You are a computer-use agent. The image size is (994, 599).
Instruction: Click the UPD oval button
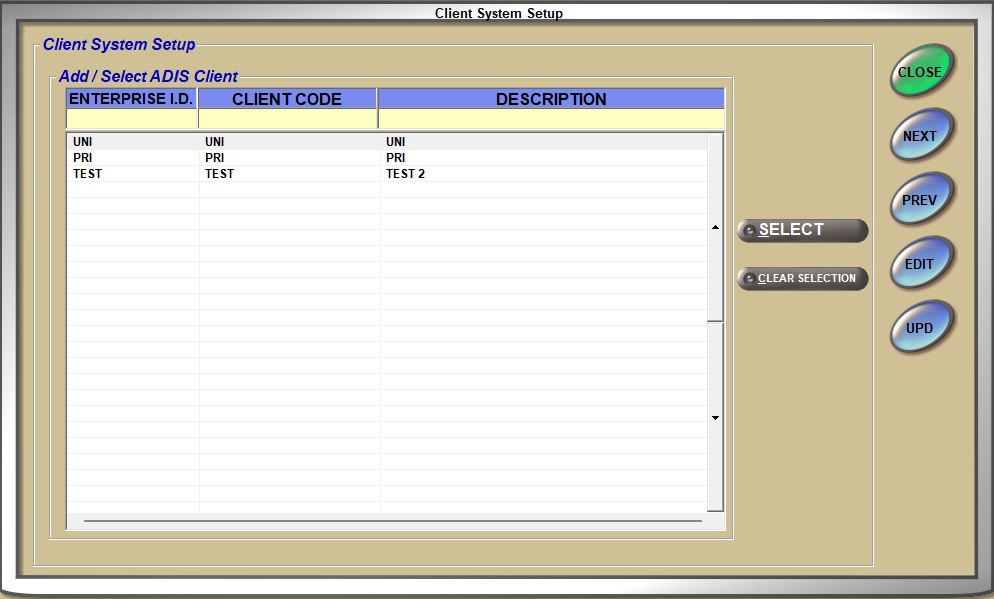(x=920, y=328)
